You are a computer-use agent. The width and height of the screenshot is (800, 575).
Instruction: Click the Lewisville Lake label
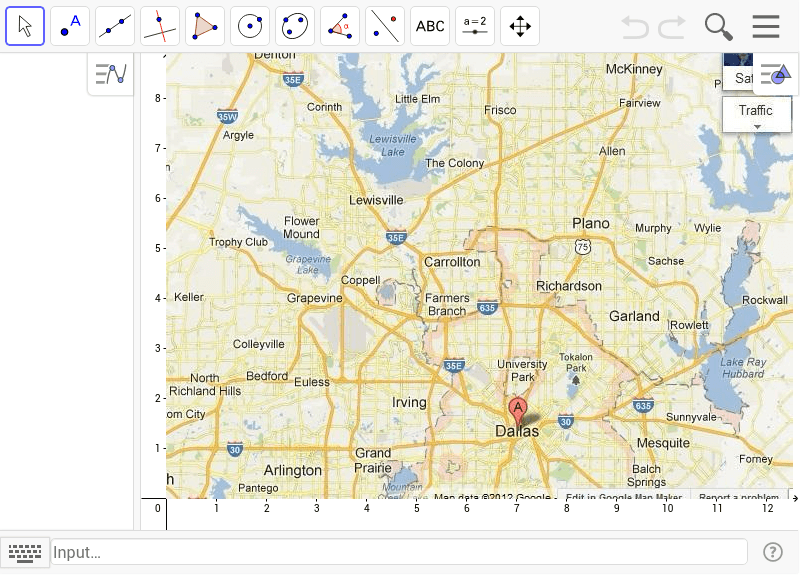[x=393, y=145]
